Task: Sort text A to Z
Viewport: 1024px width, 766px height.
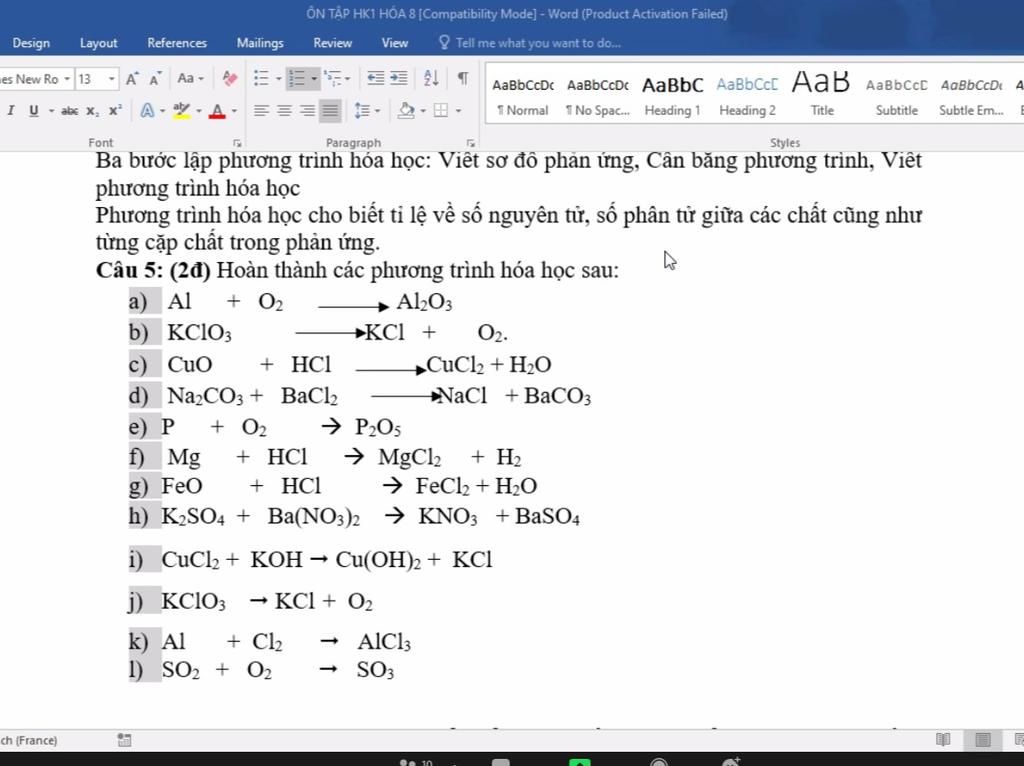Action: [431, 78]
